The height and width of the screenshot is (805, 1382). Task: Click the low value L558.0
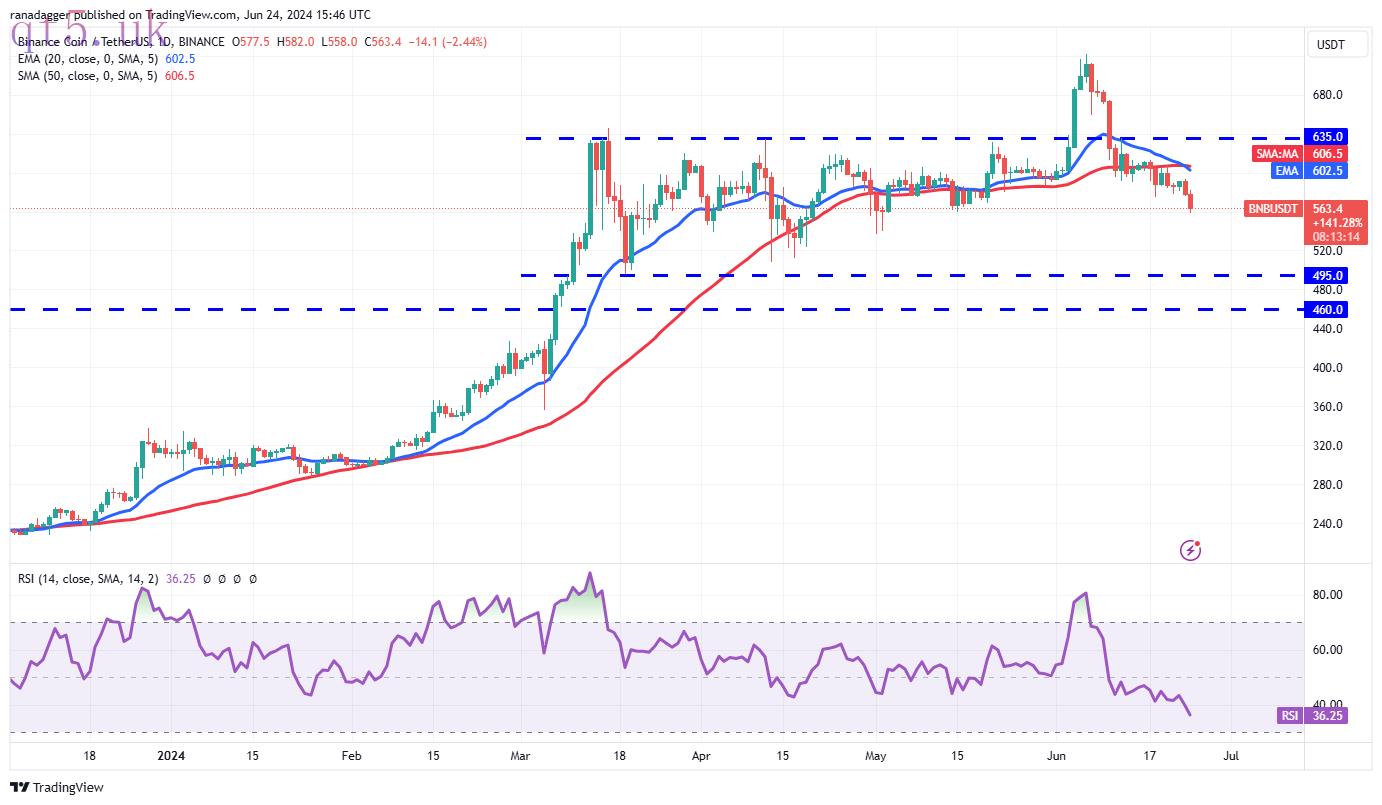[337, 43]
